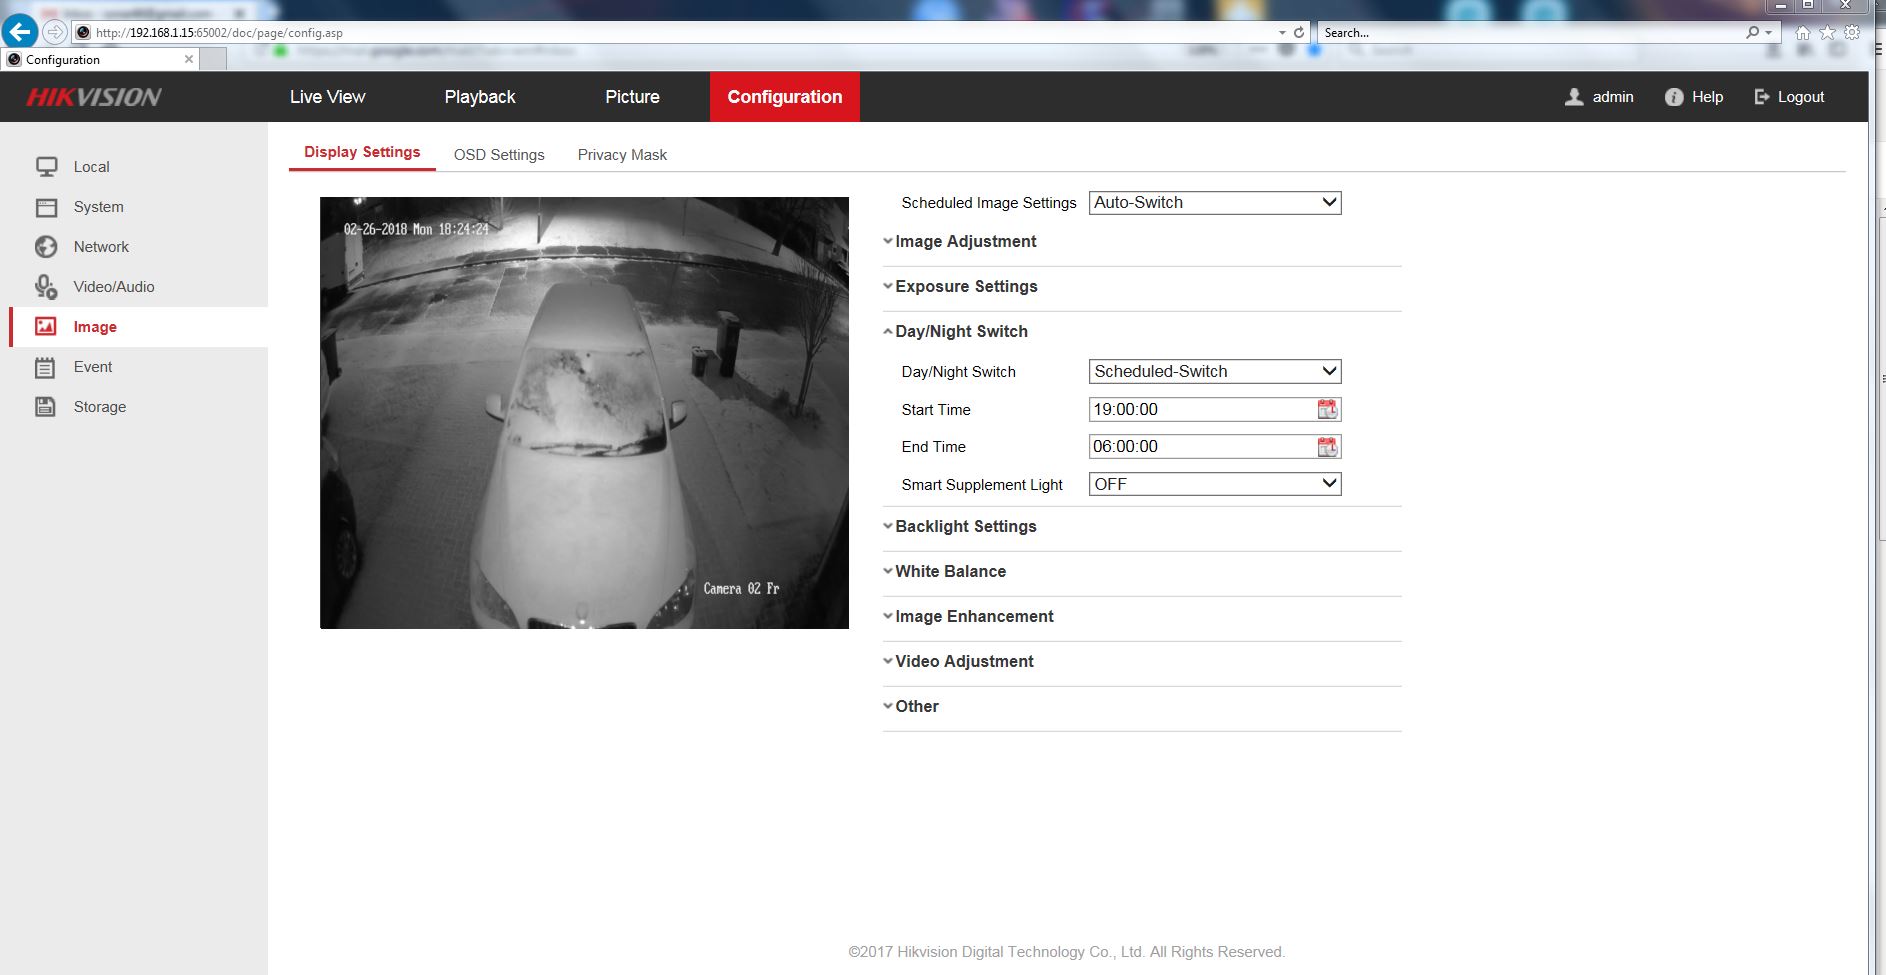Open Scheduled Image Settings dropdown
The image size is (1886, 975).
[1214, 203]
